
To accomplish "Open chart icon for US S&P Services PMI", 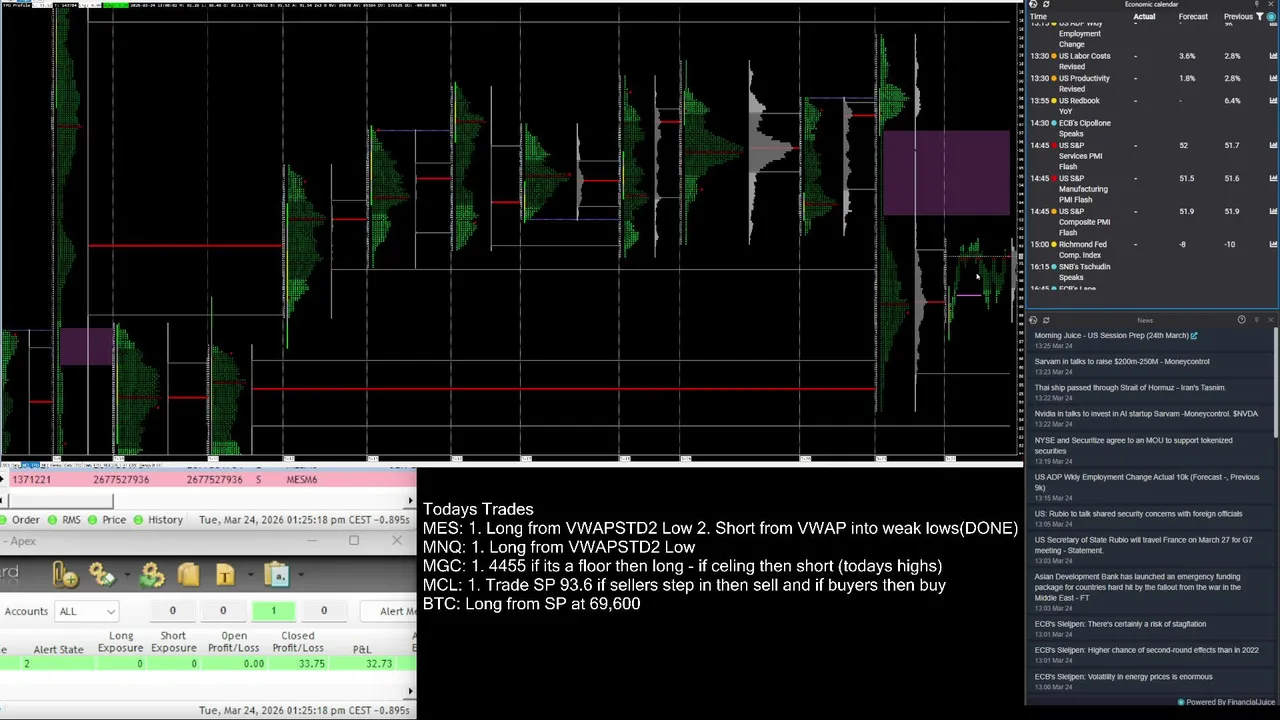I will (1273, 146).
